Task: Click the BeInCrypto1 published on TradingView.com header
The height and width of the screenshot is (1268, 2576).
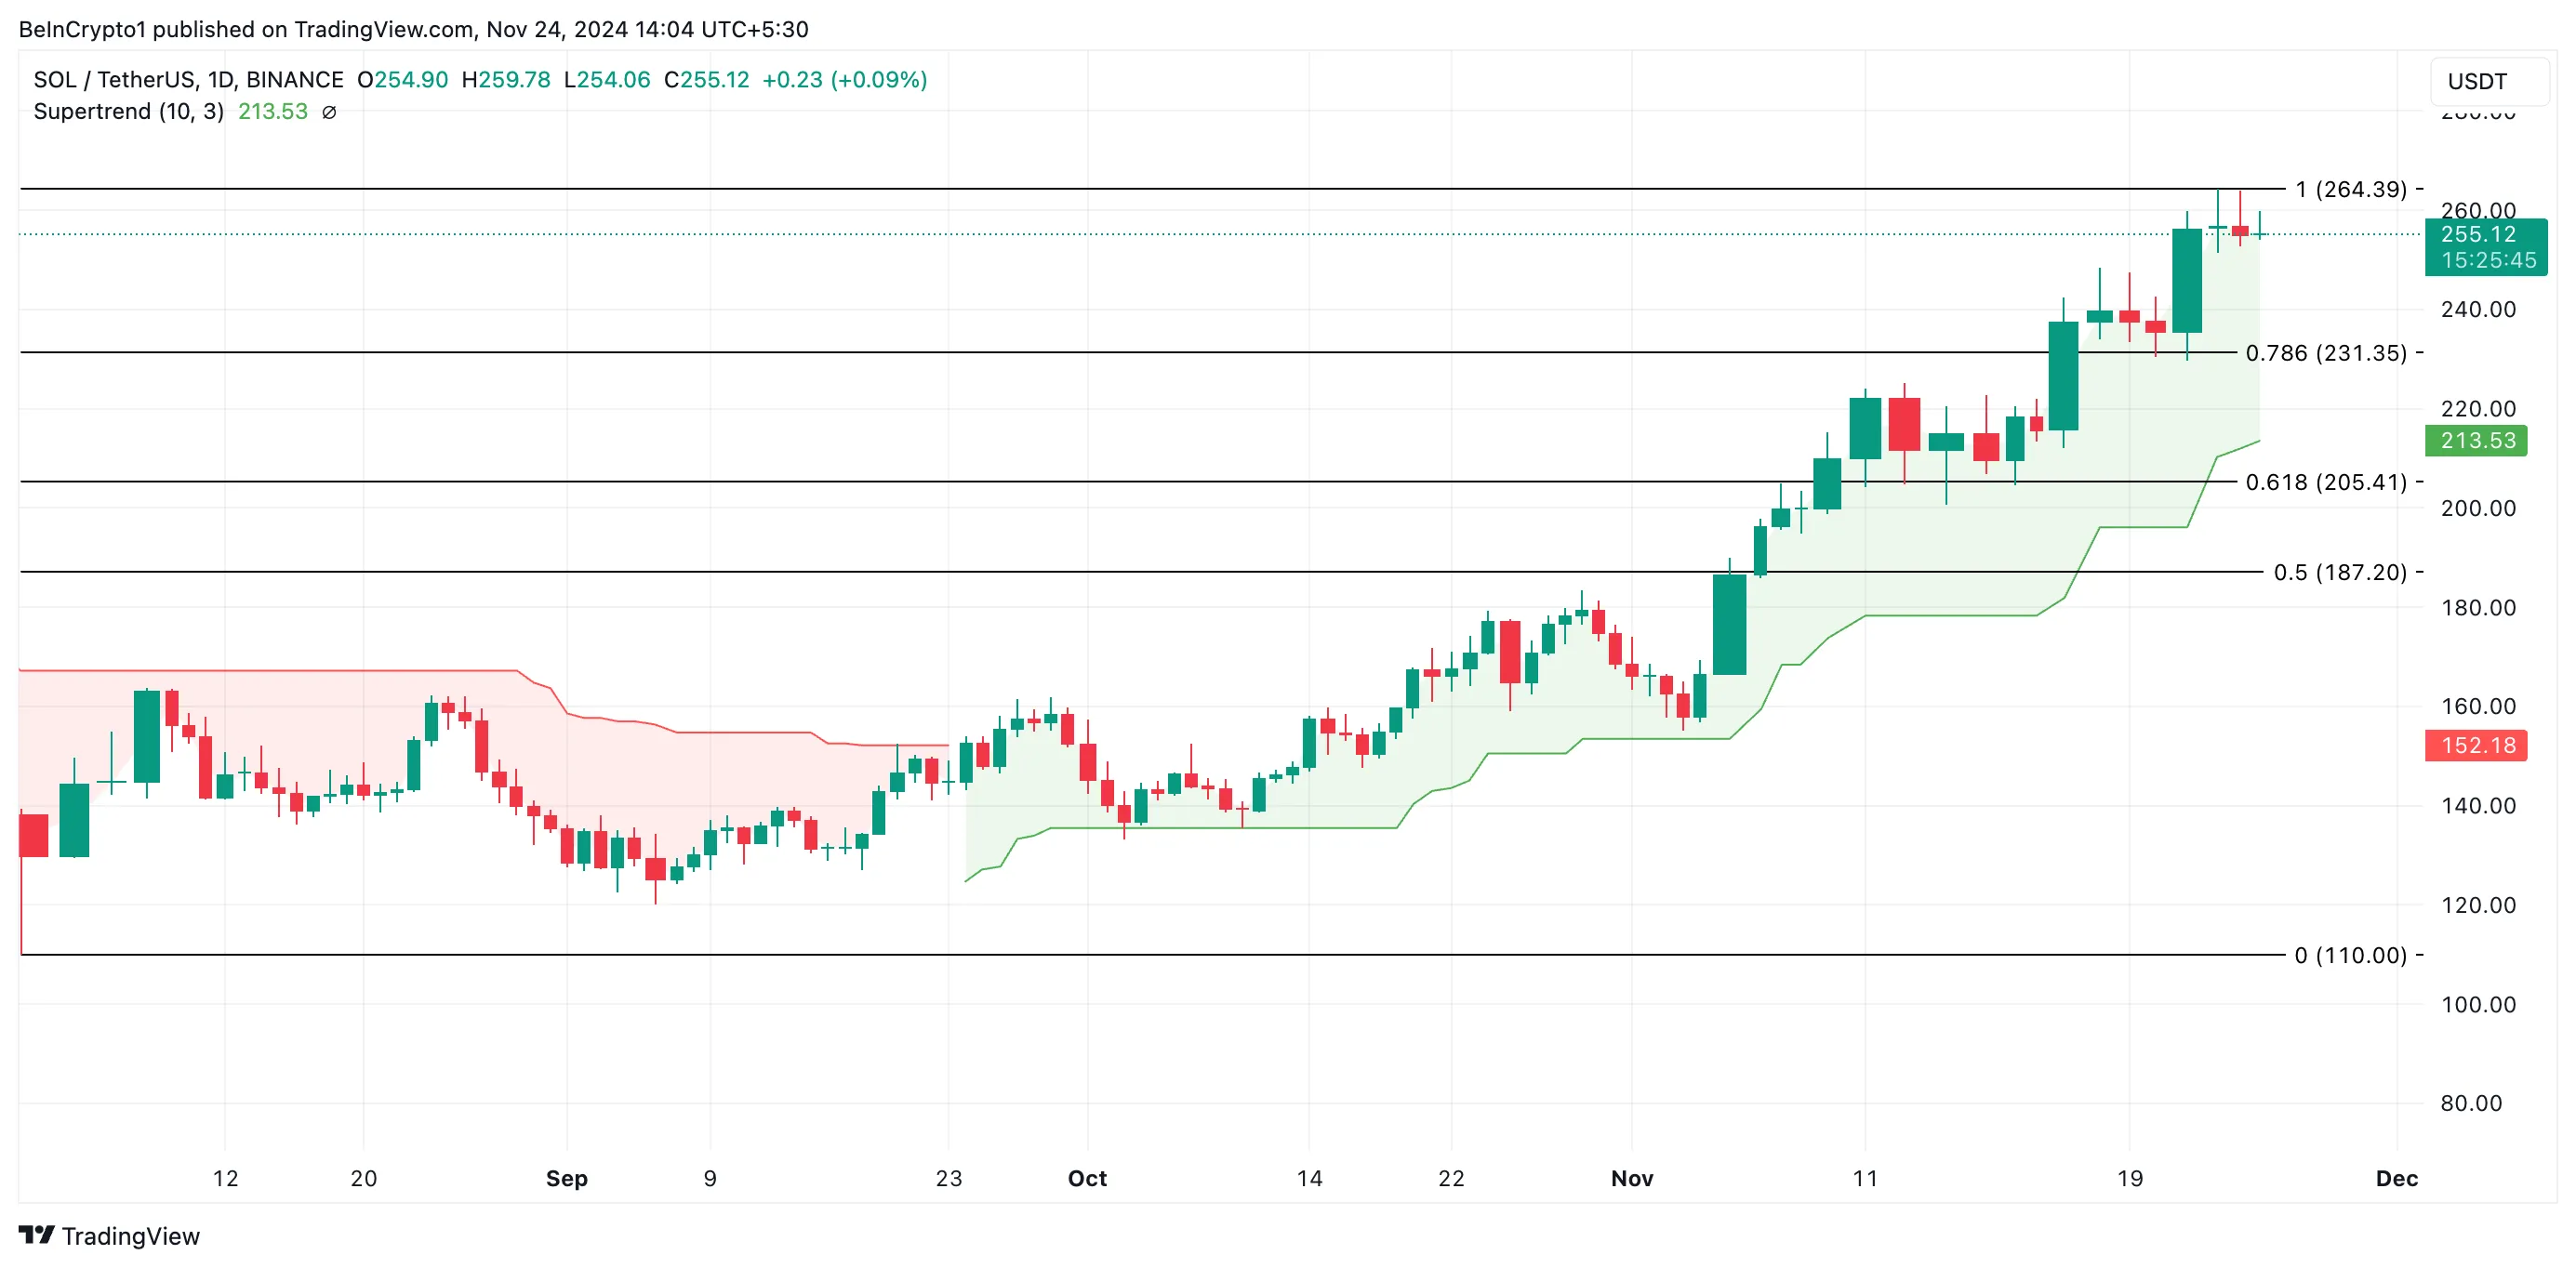Action: [413, 29]
